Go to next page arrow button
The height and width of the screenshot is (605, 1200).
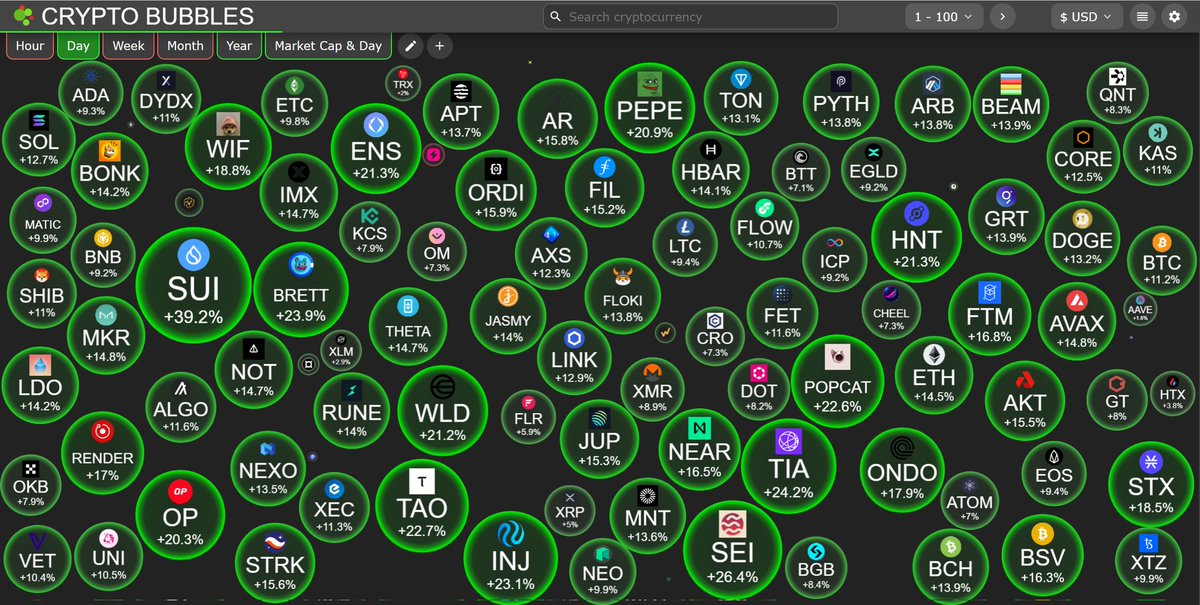[1002, 17]
